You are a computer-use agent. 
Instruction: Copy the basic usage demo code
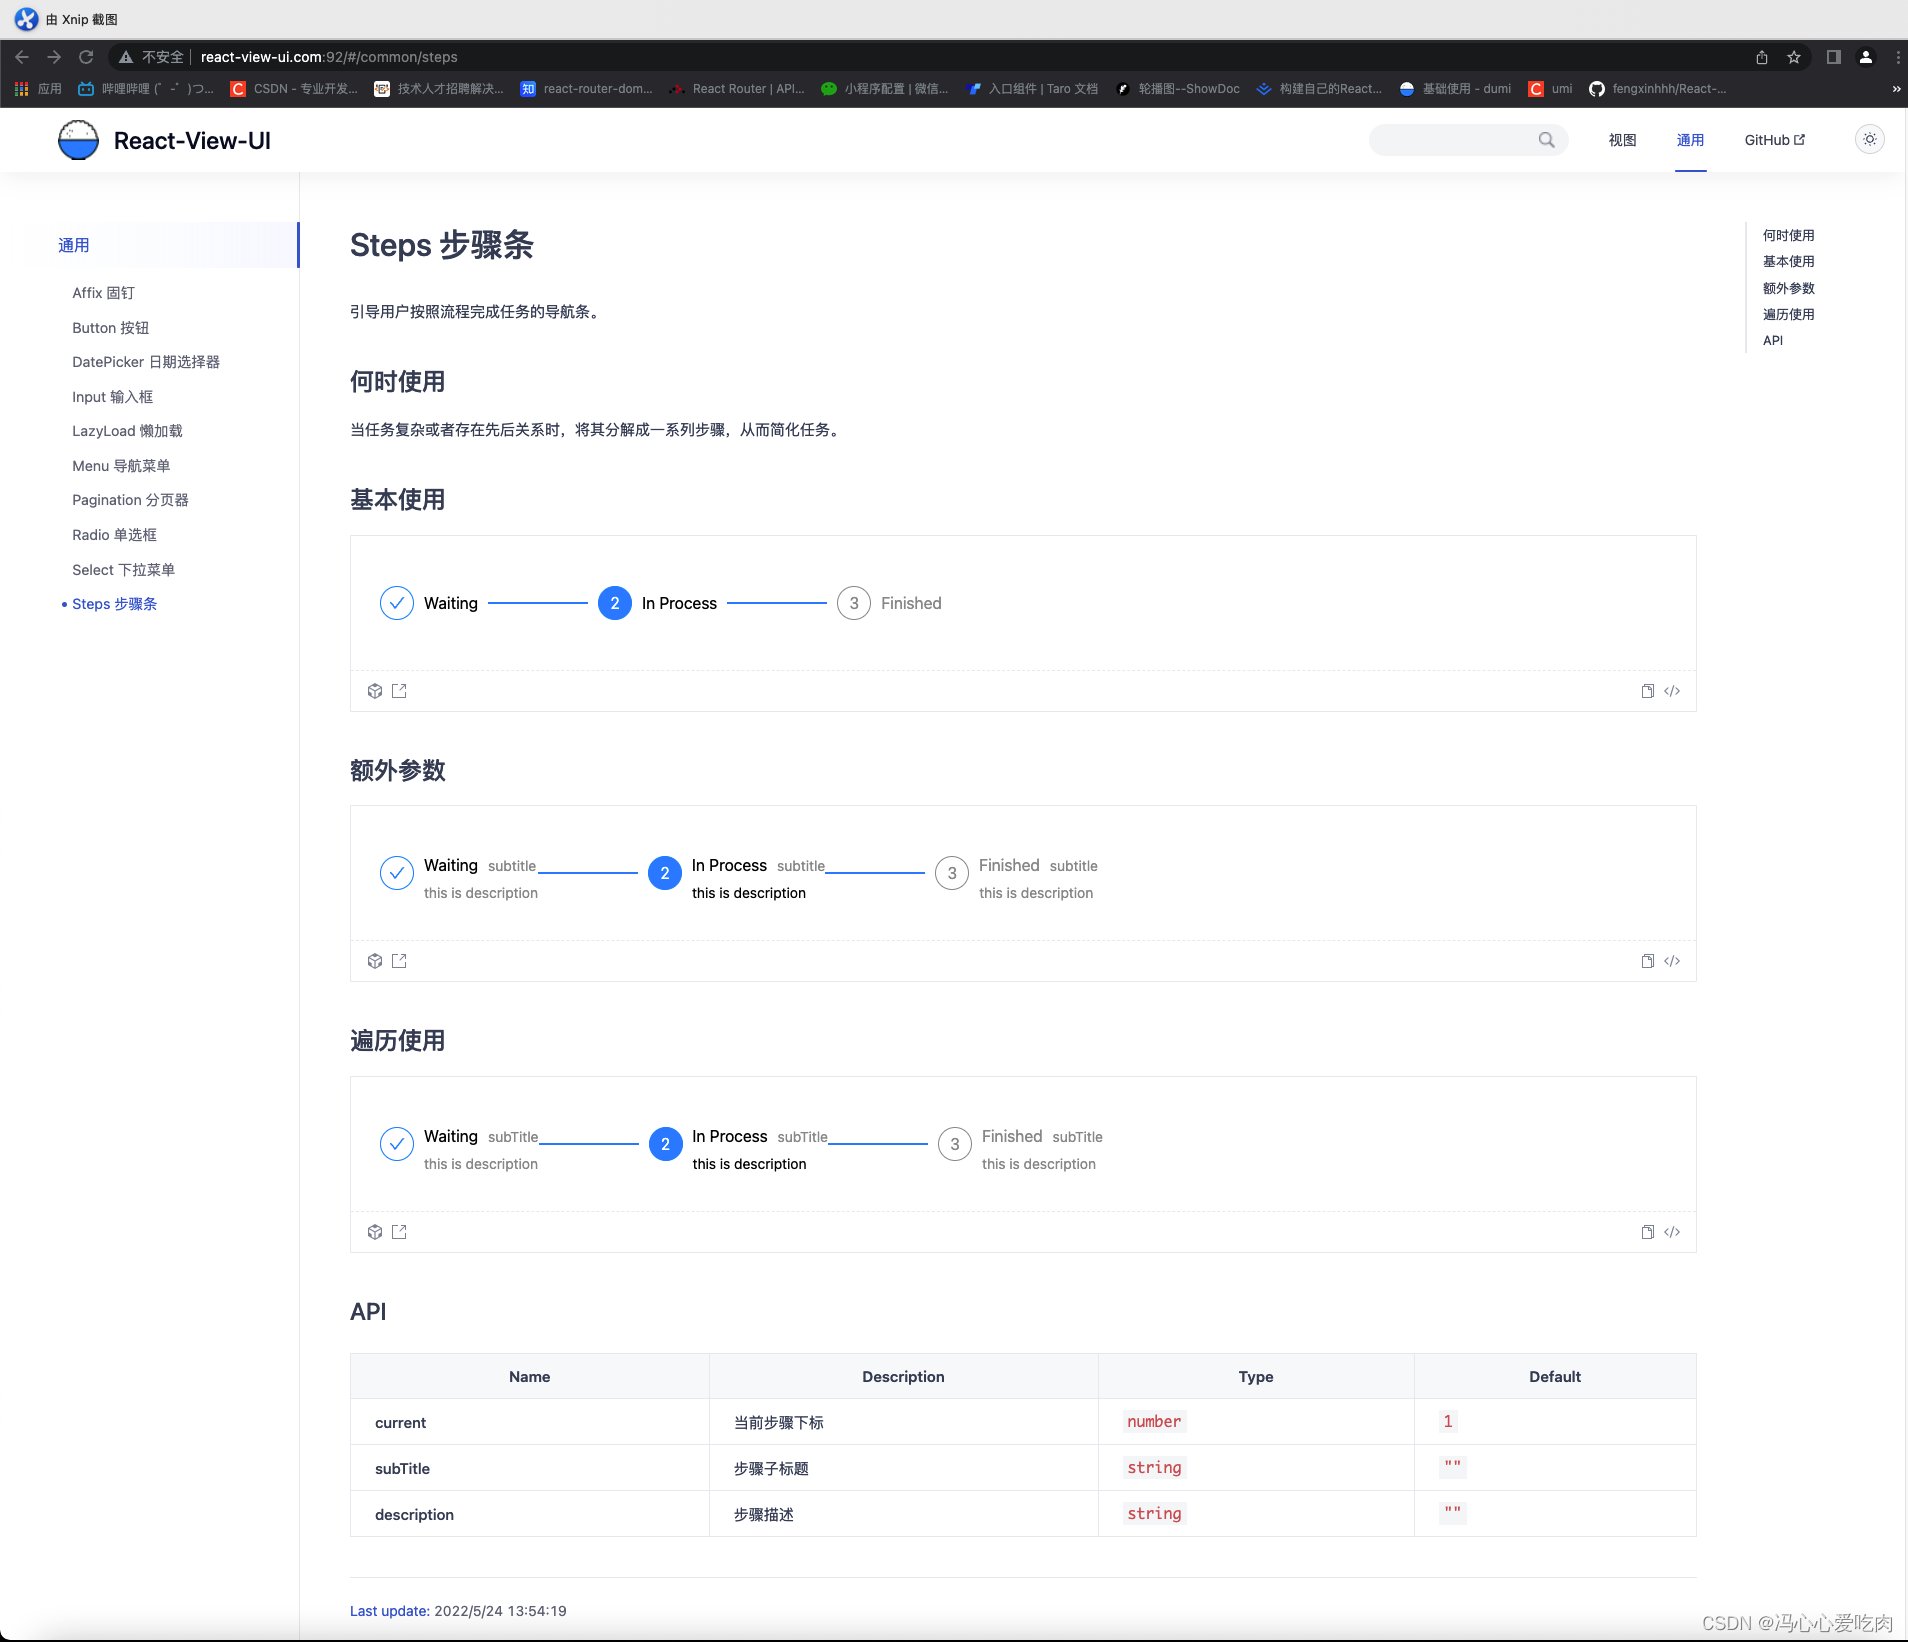[1646, 691]
